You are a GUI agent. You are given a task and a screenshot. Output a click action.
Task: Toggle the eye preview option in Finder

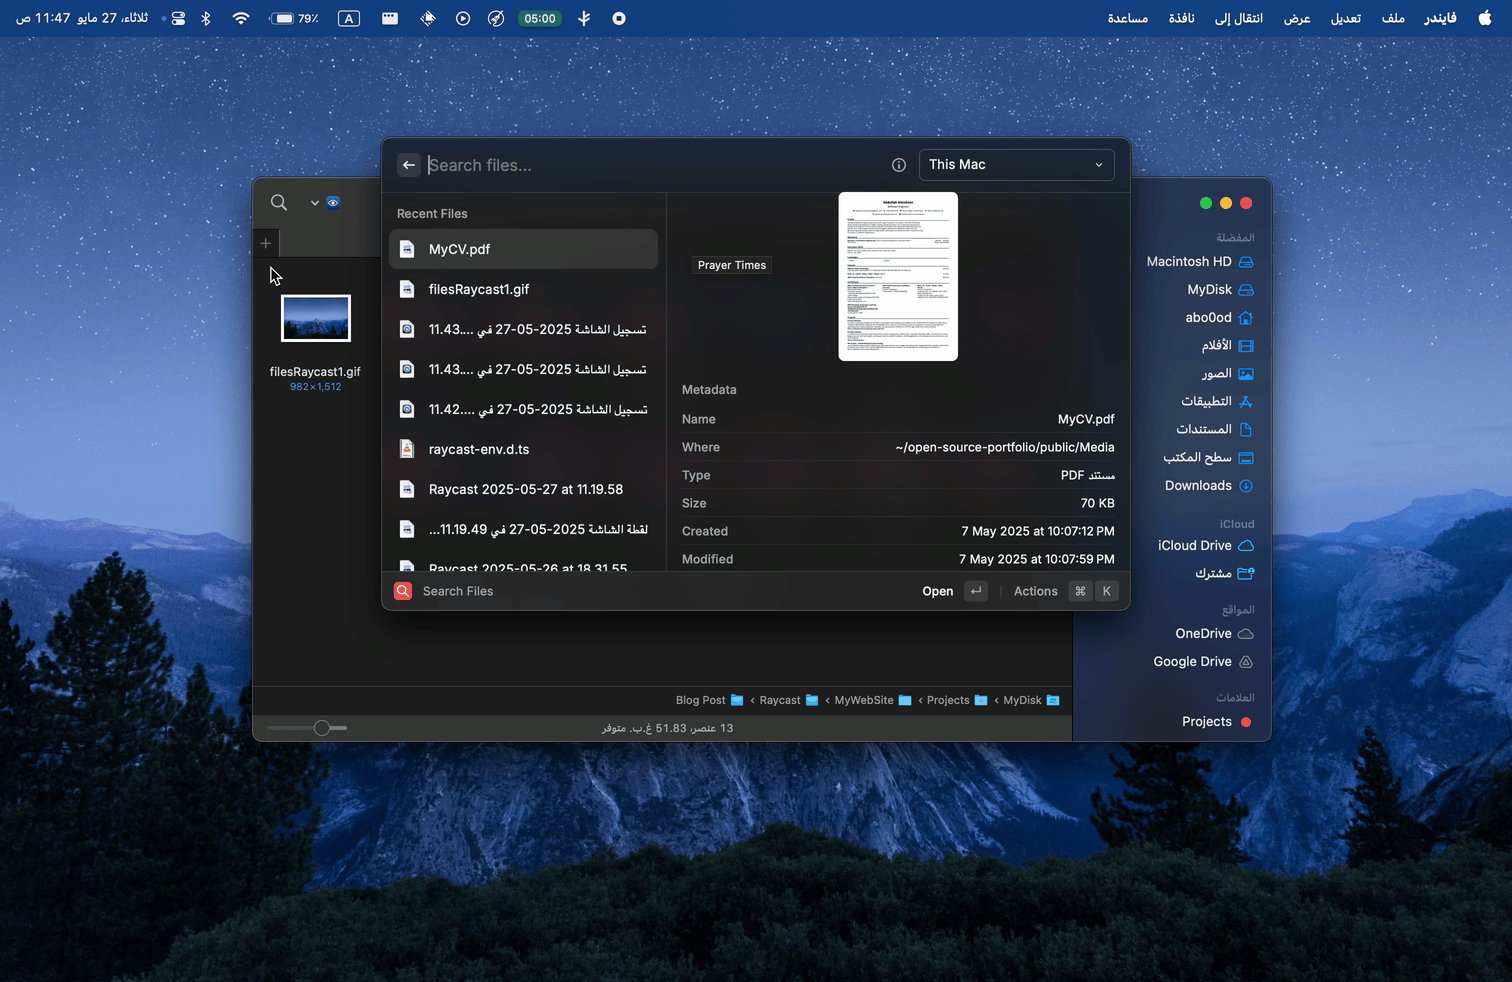coord(333,203)
